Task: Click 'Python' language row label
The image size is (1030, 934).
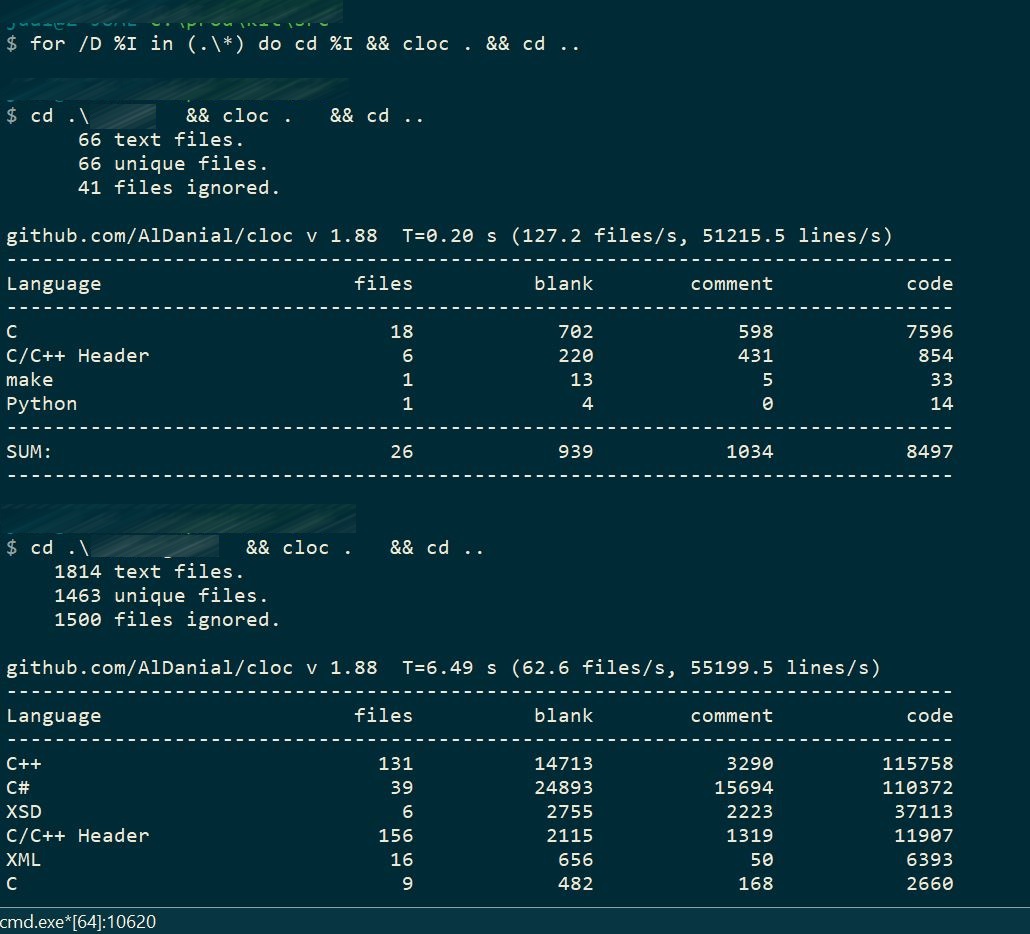Action: 41,404
